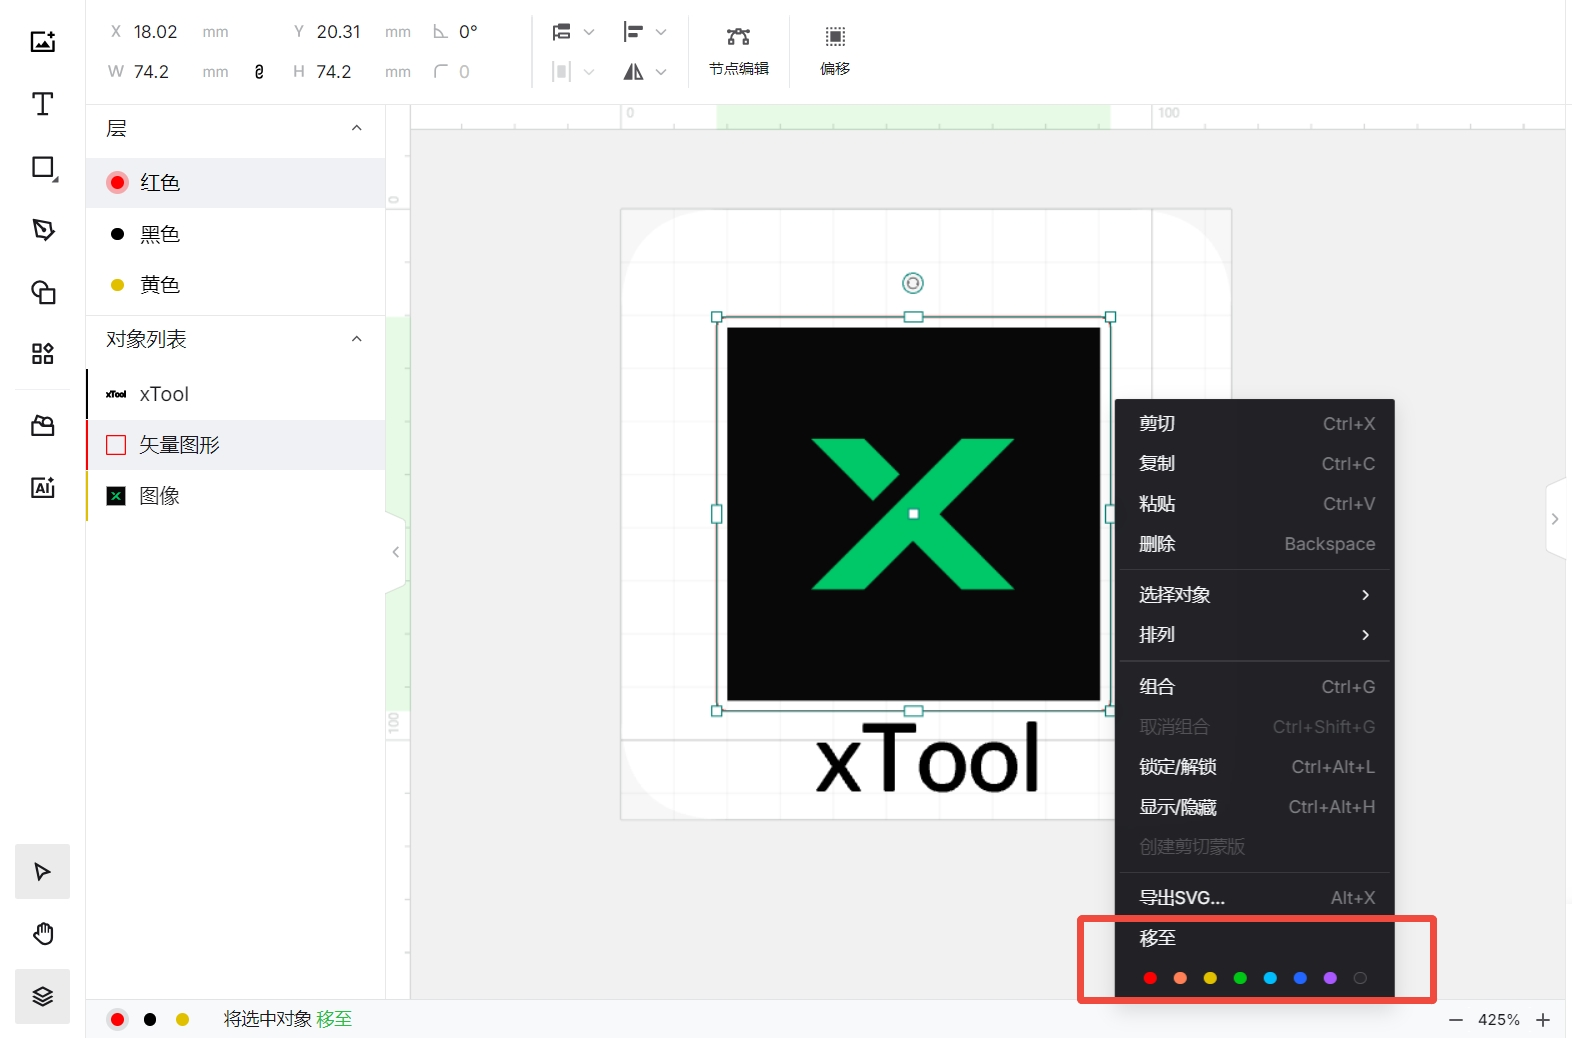Click 锁定/解锁 in the context menu
The height and width of the screenshot is (1038, 1572).
[1255, 767]
